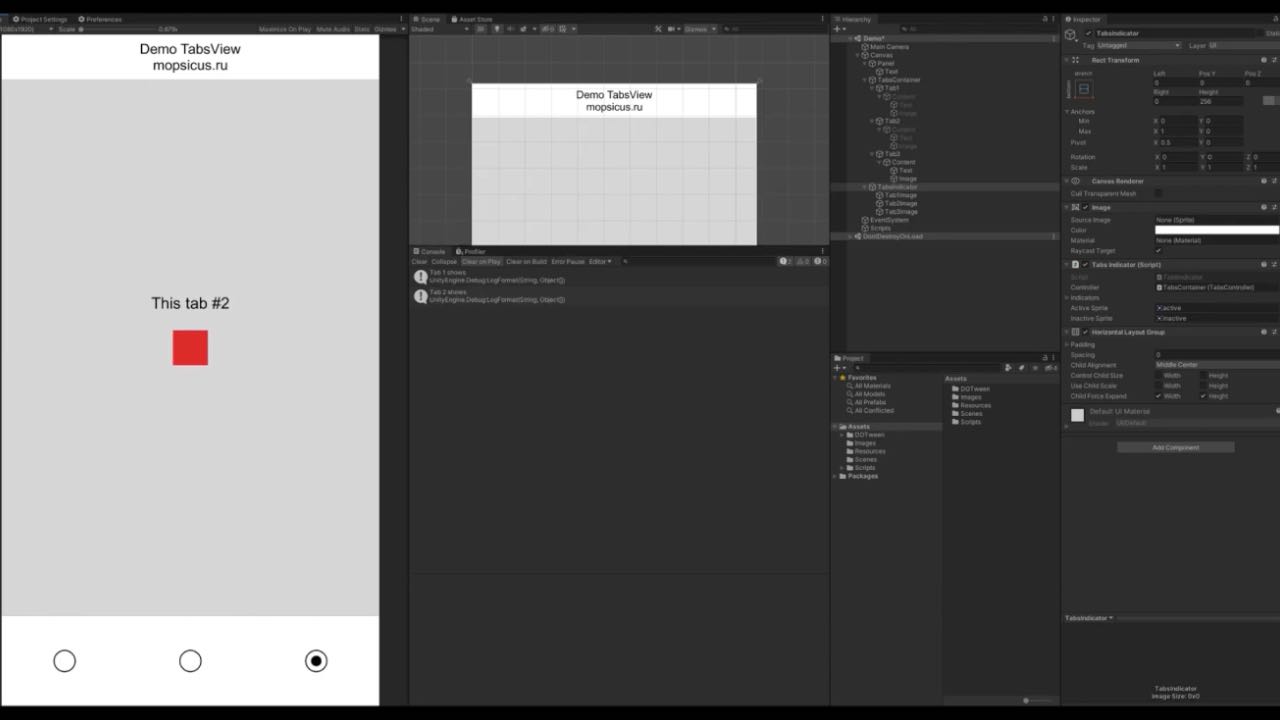Open the Color swatch in the Image component
The height and width of the screenshot is (720, 1280).
pos(1215,230)
